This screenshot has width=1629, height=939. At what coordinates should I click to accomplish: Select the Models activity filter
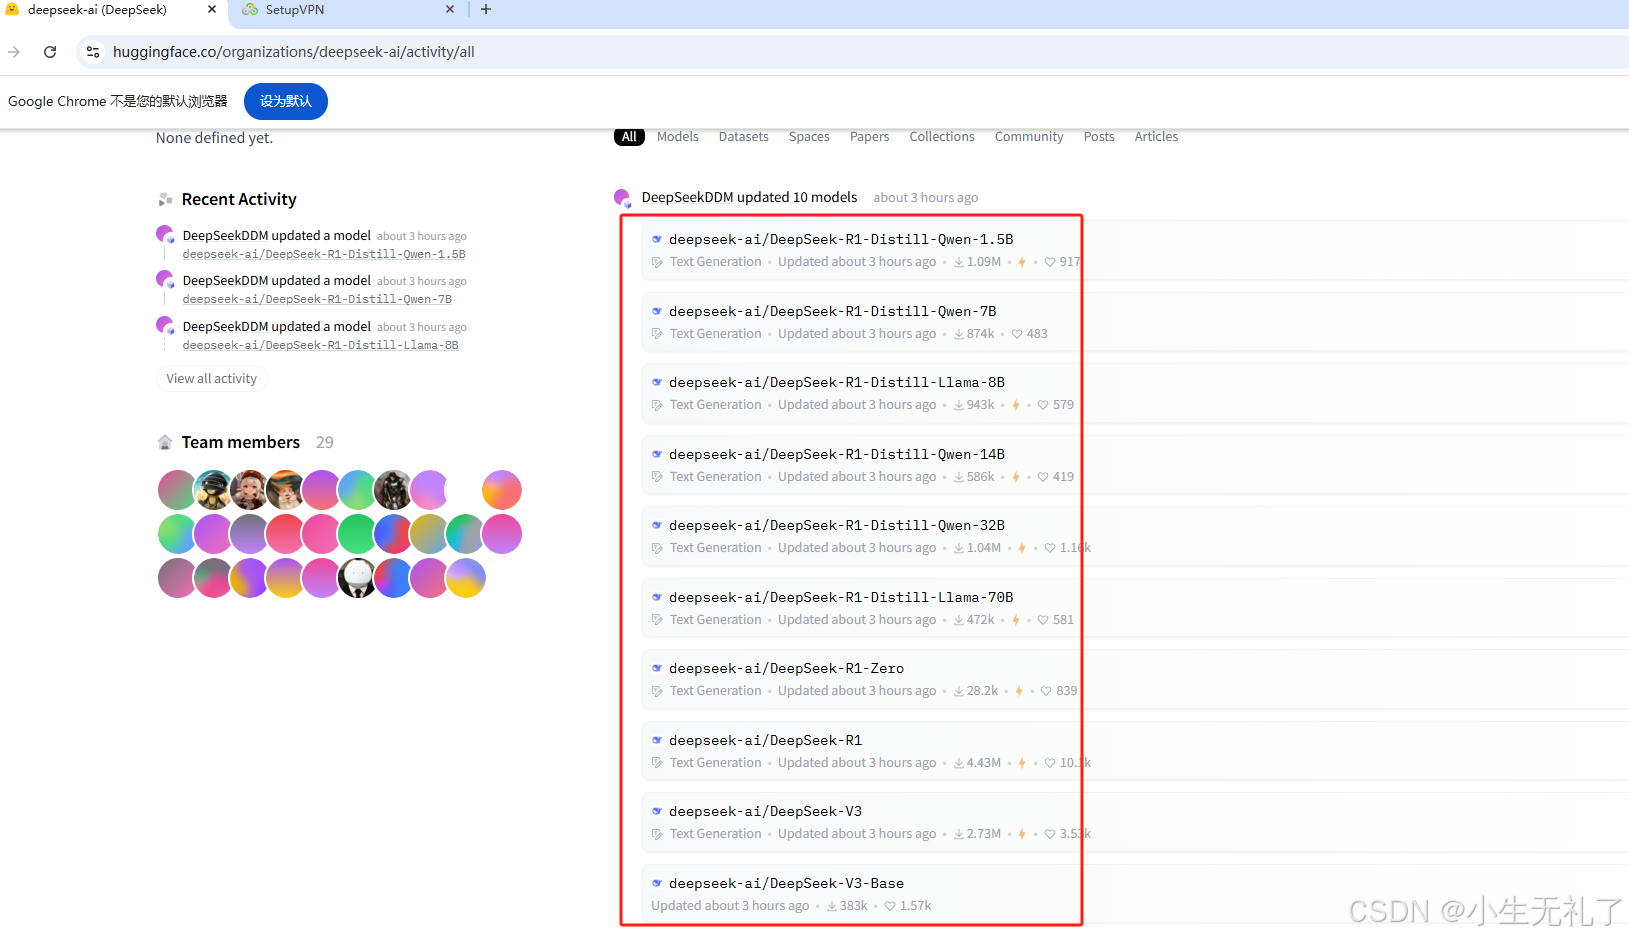678,137
